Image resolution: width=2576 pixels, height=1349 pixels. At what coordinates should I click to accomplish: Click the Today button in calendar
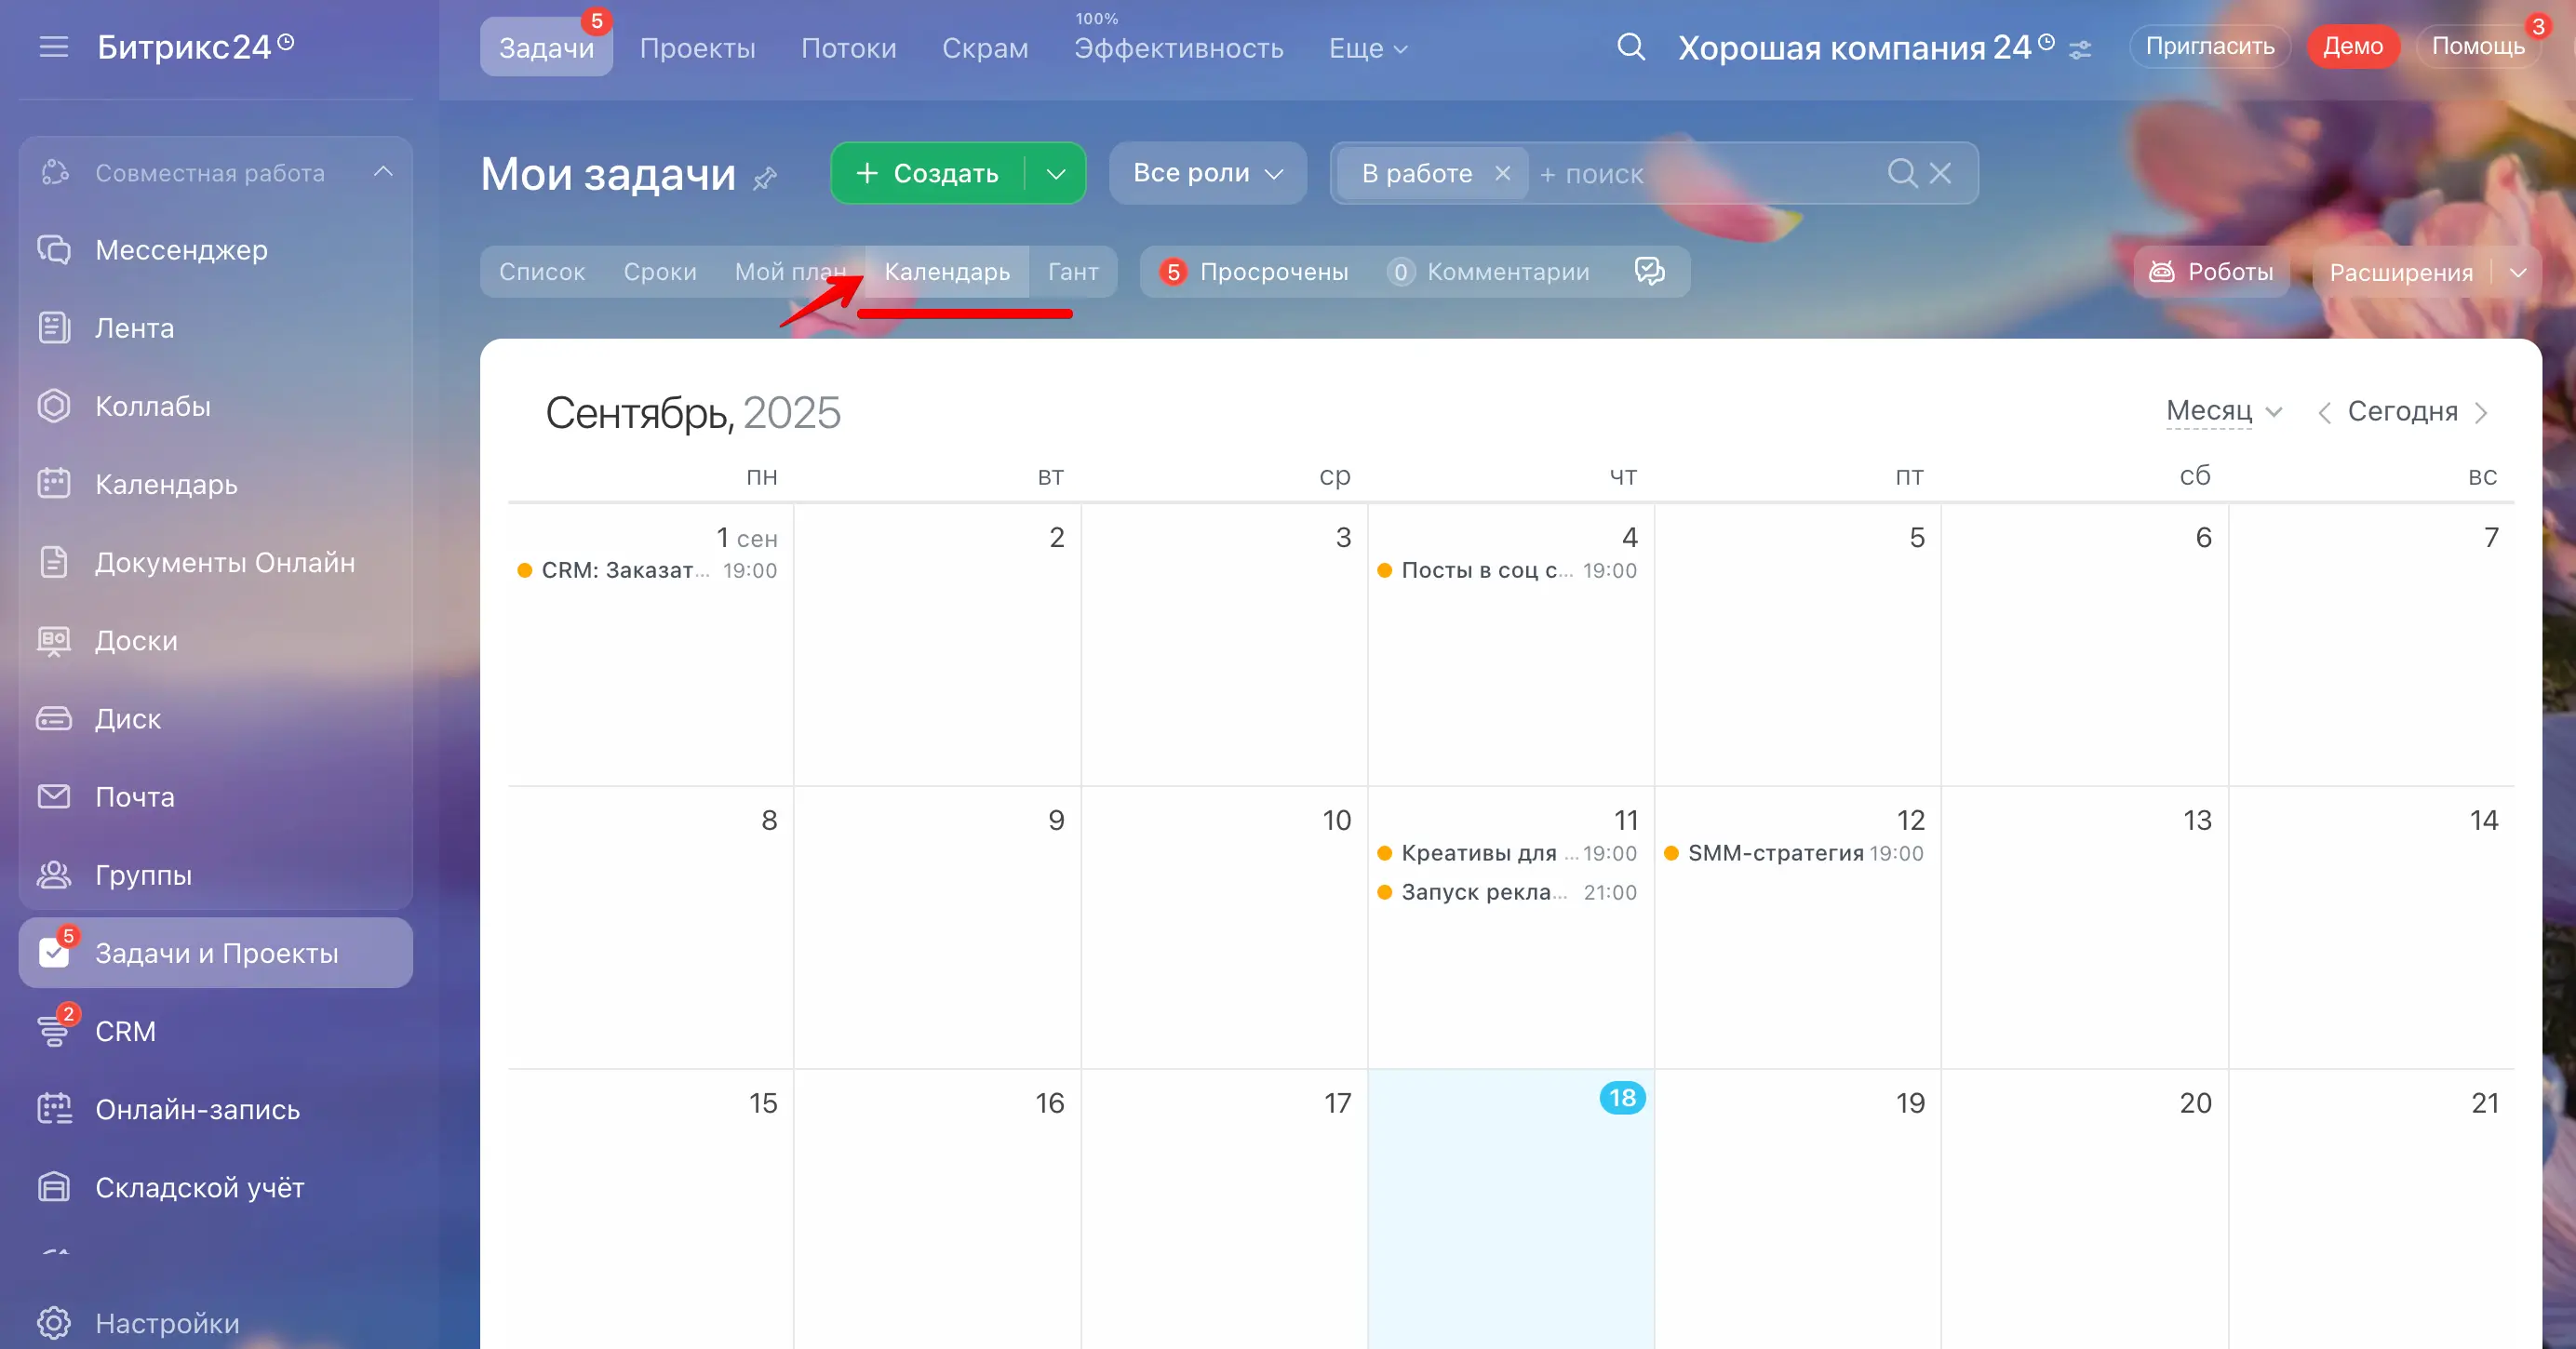[x=2402, y=411]
